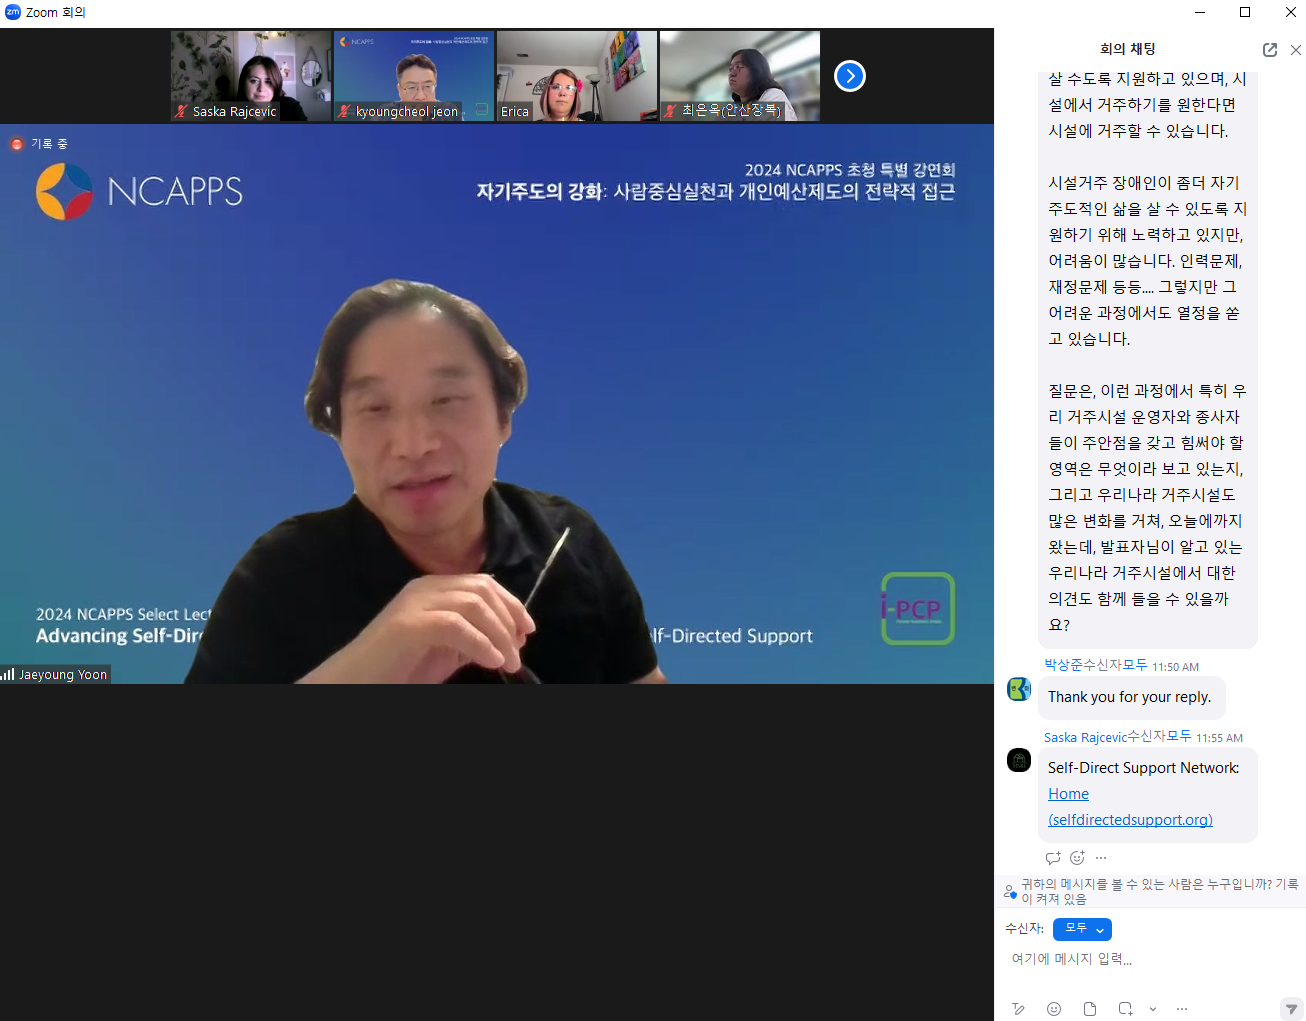Open the Home link in chat
The image size is (1306, 1021).
pos(1068,794)
